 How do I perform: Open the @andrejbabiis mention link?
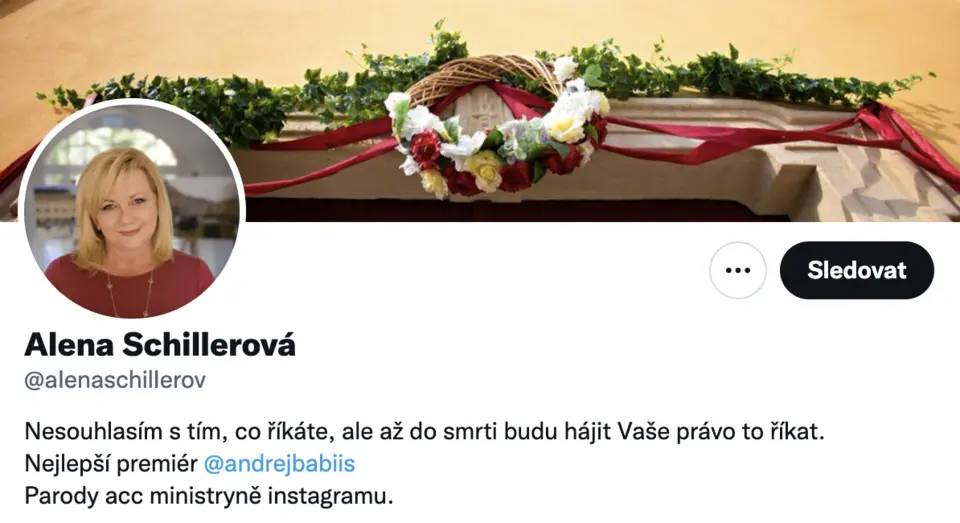click(x=279, y=464)
